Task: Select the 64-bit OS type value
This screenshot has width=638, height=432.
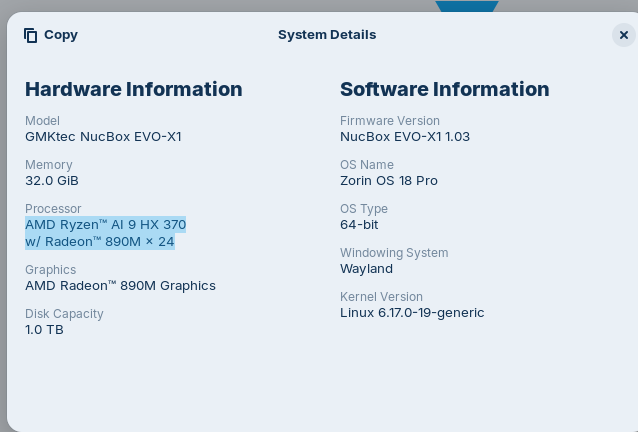Action: click(359, 225)
